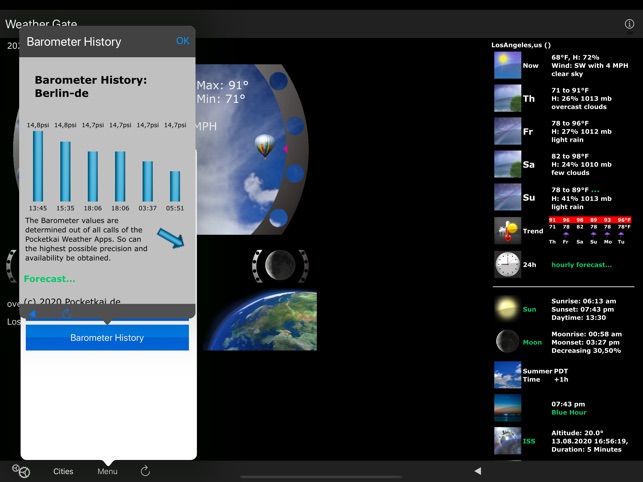
Task: Confirm Barometer History popup with OK
Action: coord(182,41)
